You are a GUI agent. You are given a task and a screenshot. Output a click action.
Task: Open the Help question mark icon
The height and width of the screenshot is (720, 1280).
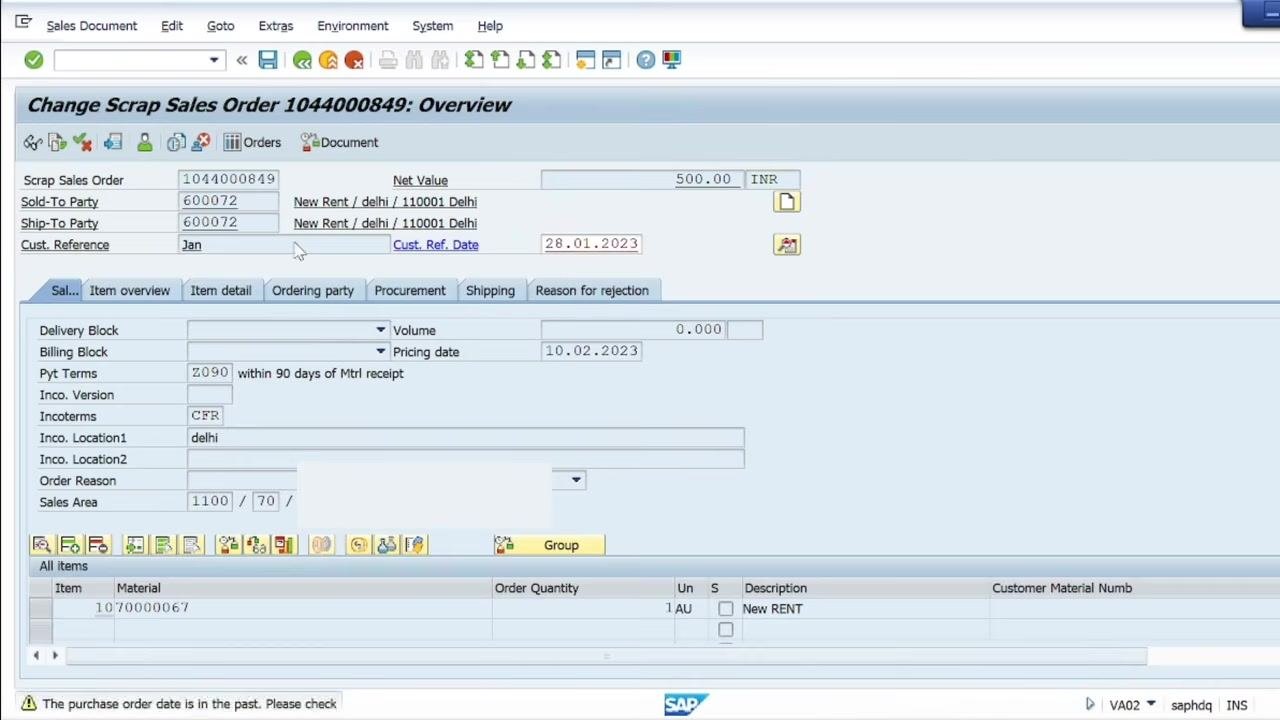[x=646, y=60]
